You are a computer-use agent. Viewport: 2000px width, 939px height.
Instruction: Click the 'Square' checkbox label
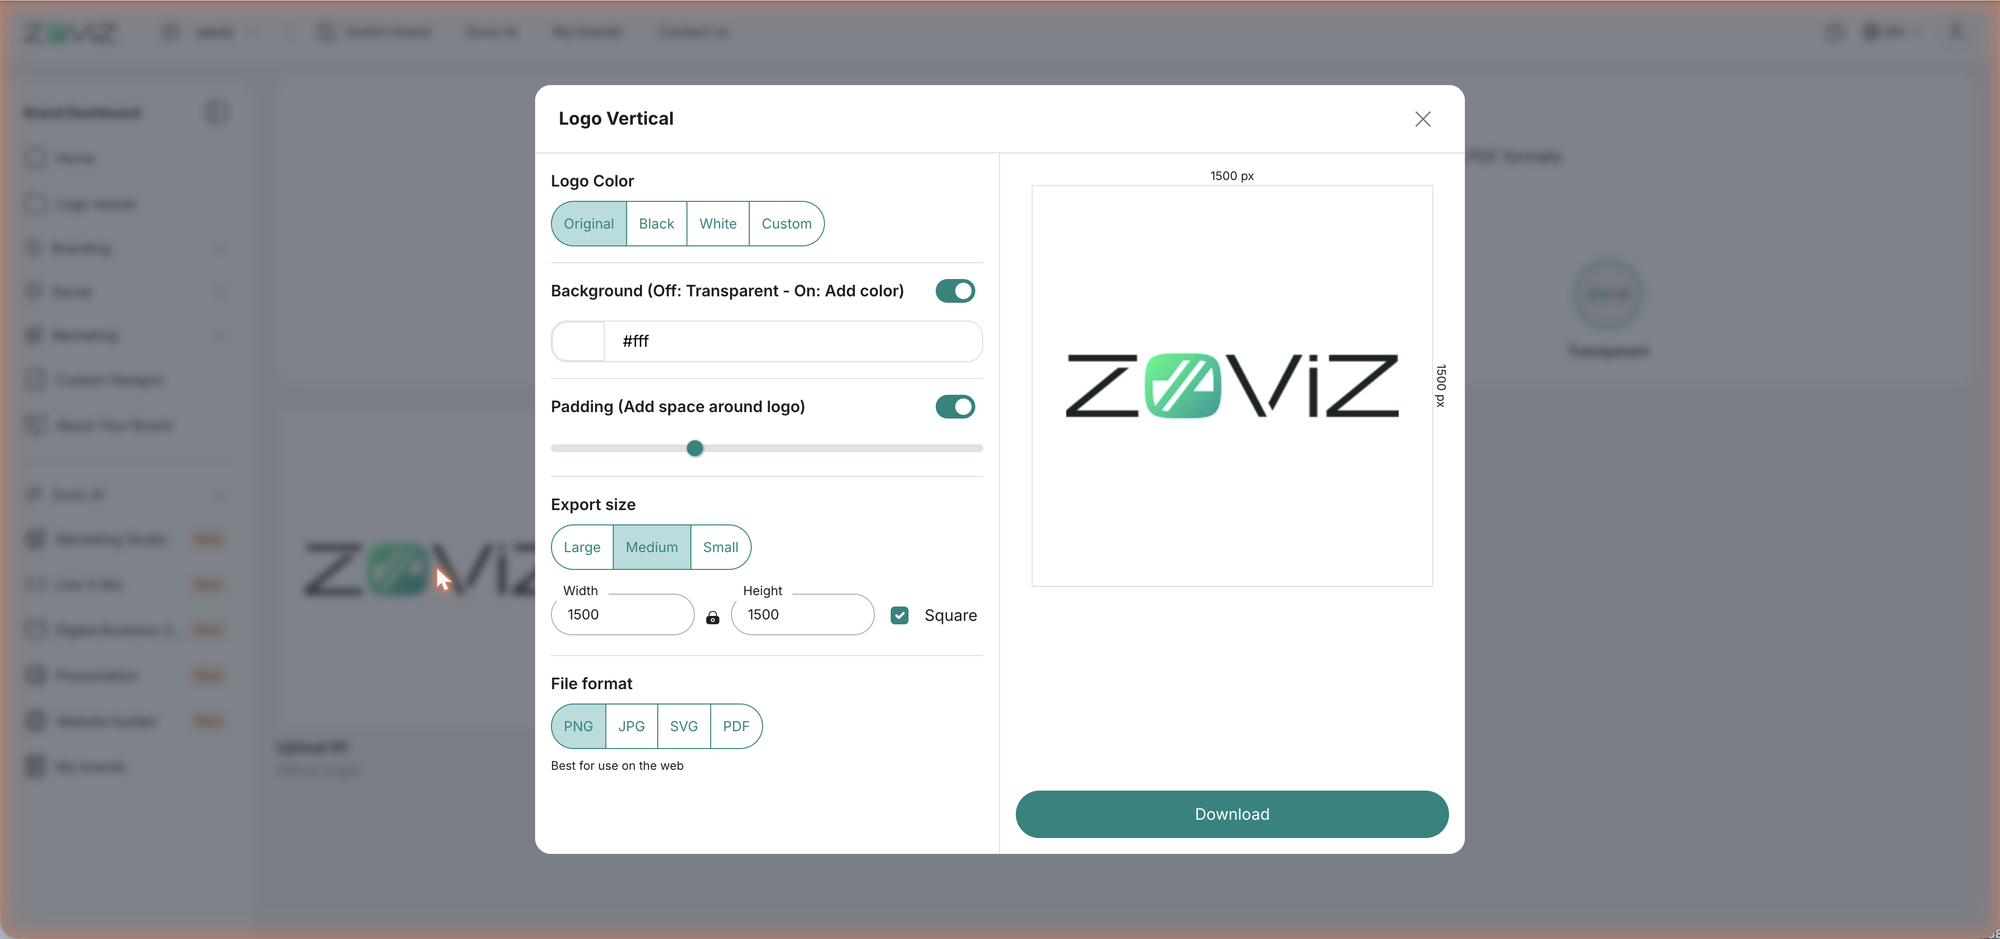coord(950,615)
